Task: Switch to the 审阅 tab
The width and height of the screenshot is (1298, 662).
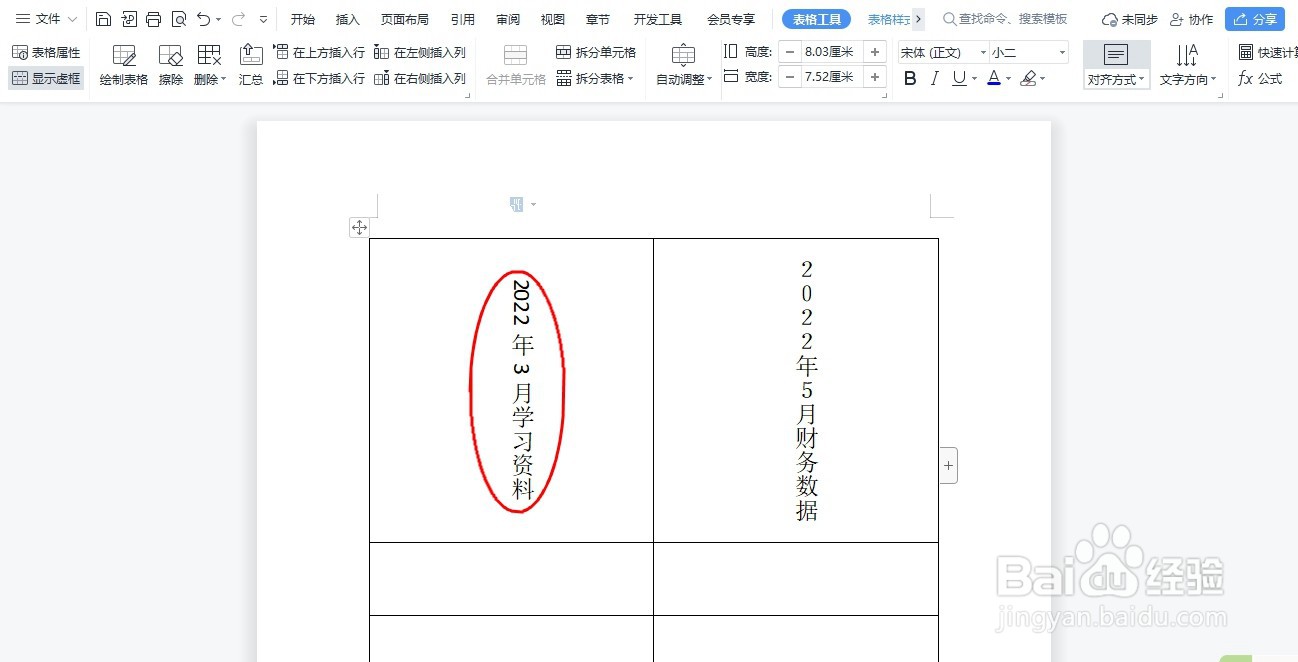Action: coord(508,19)
